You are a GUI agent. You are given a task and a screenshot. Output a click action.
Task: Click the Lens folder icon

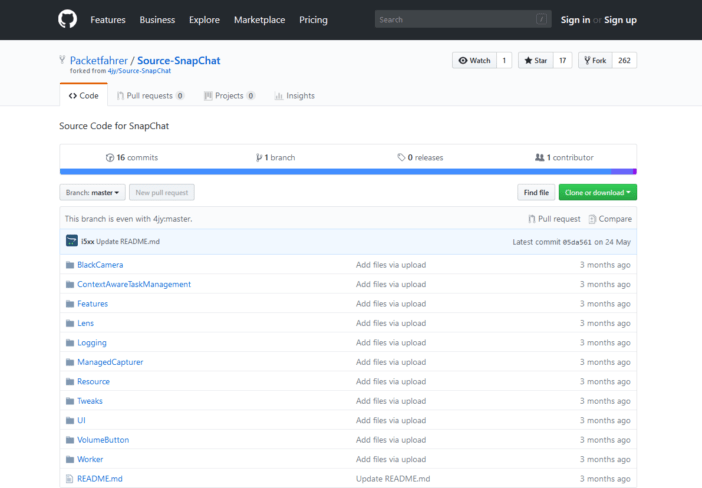point(70,323)
